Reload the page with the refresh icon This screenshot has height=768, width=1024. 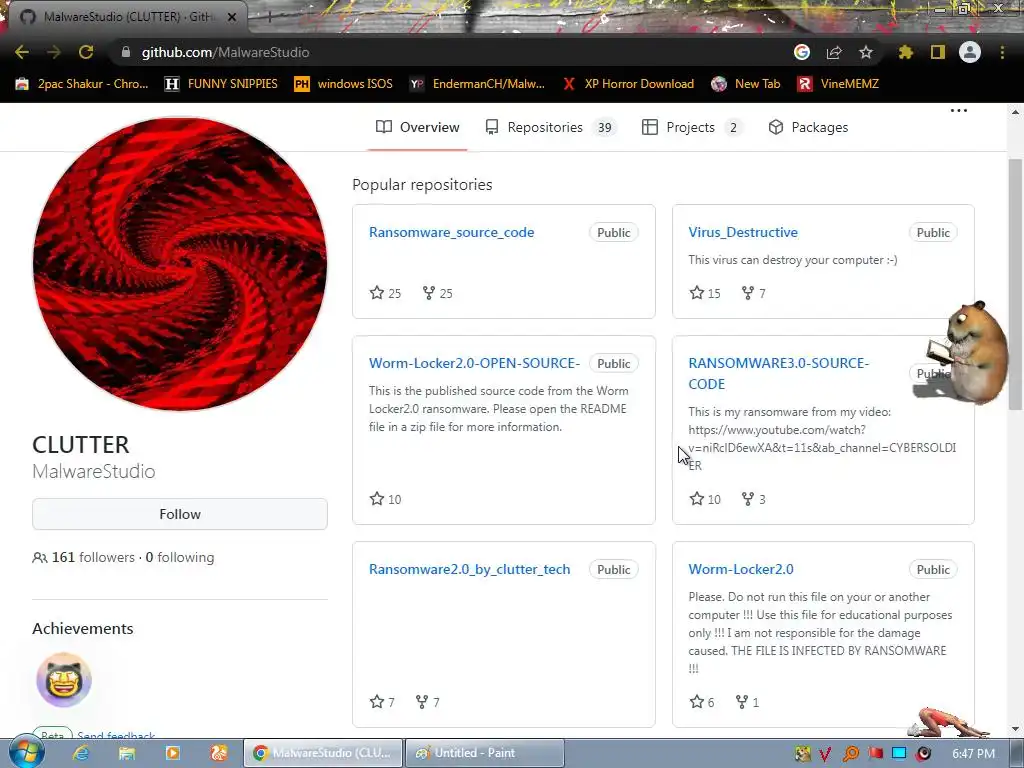click(x=86, y=52)
